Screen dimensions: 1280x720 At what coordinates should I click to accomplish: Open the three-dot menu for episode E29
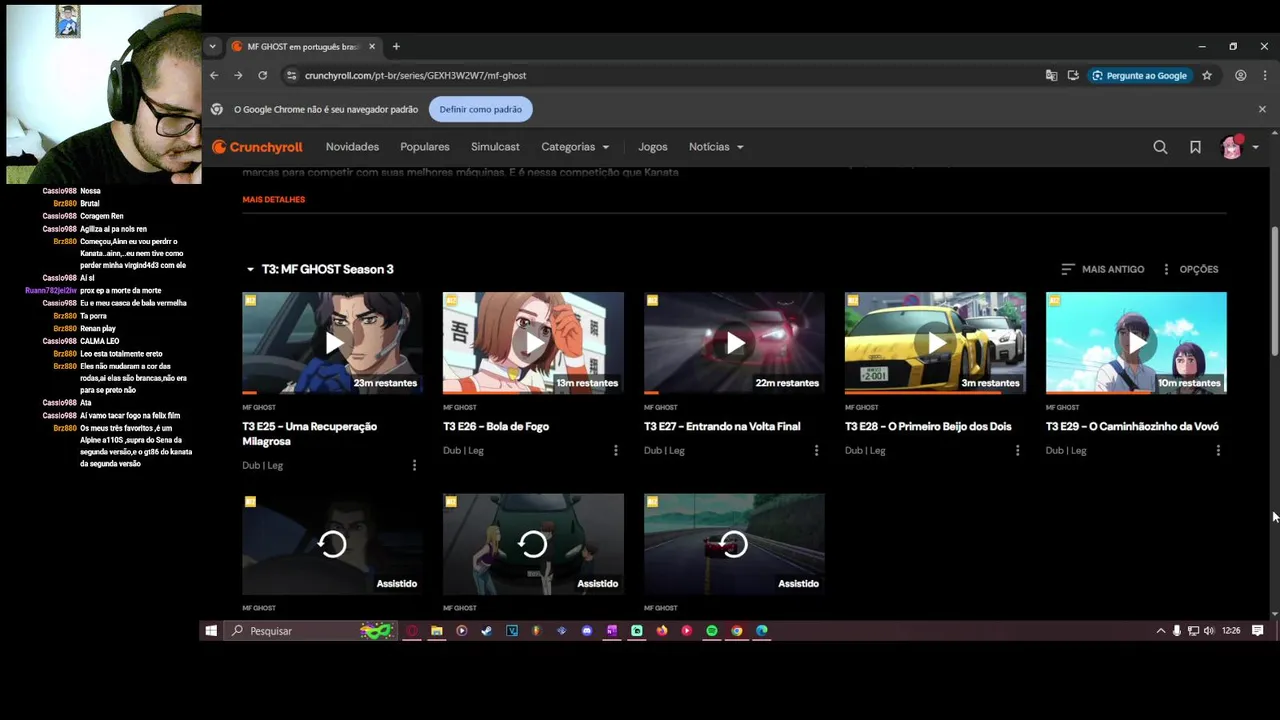point(1218,450)
